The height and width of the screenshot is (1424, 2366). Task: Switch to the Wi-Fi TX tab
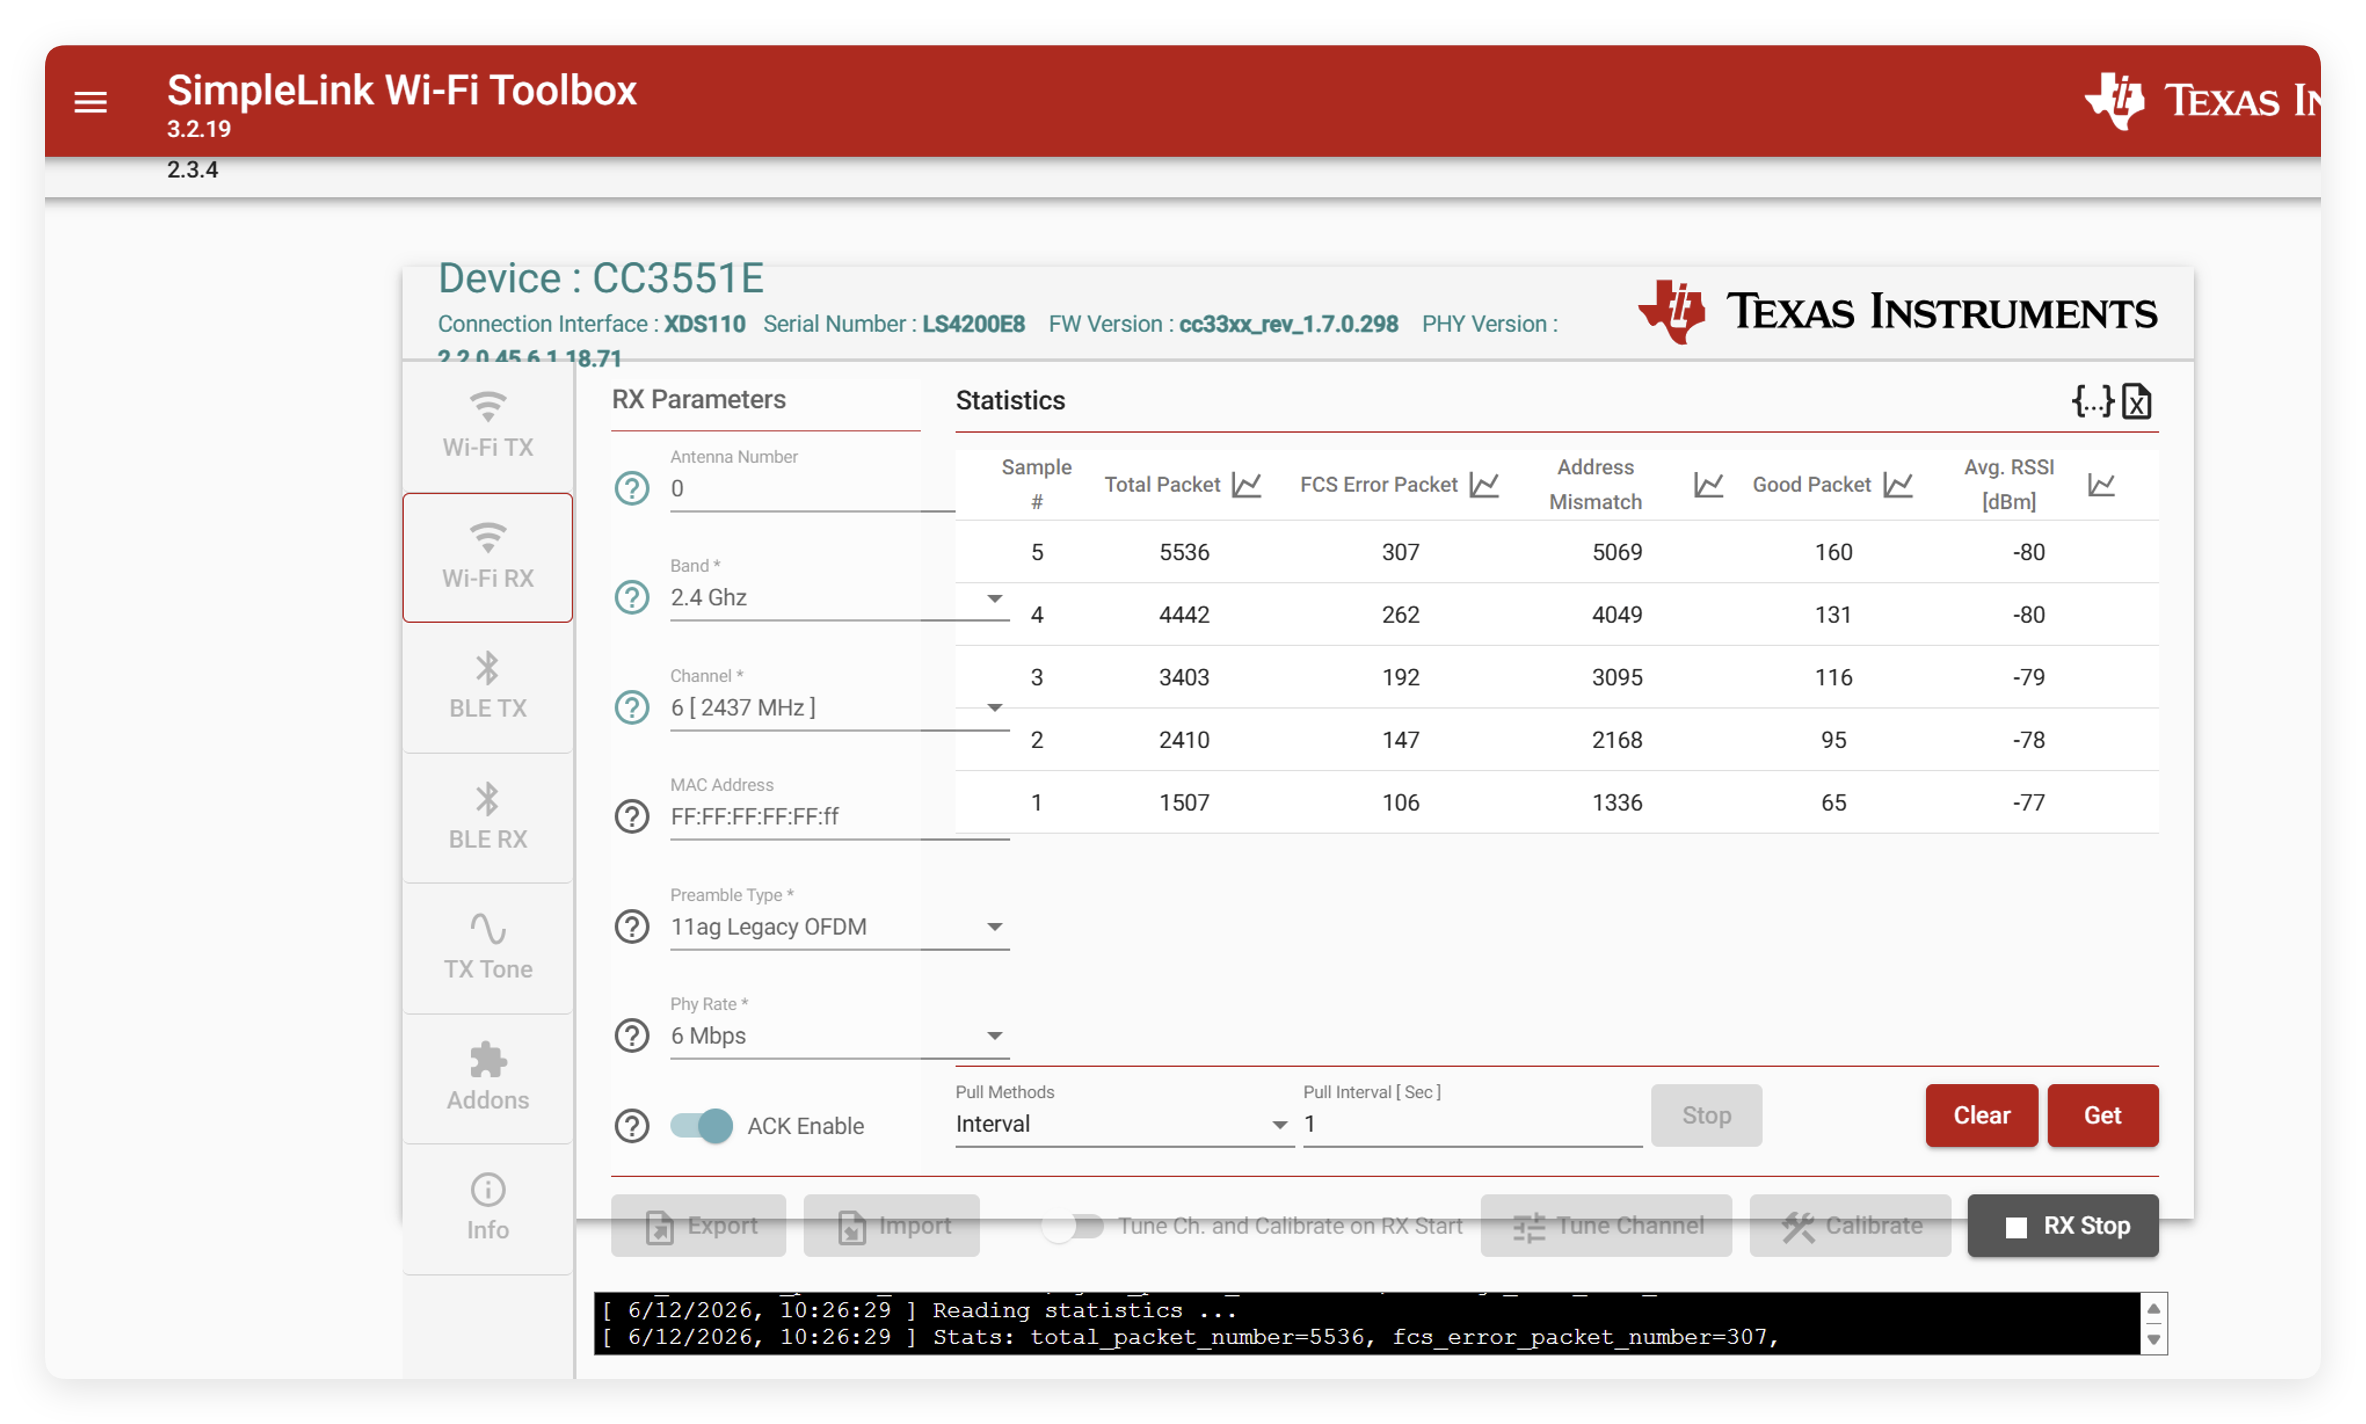[488, 426]
